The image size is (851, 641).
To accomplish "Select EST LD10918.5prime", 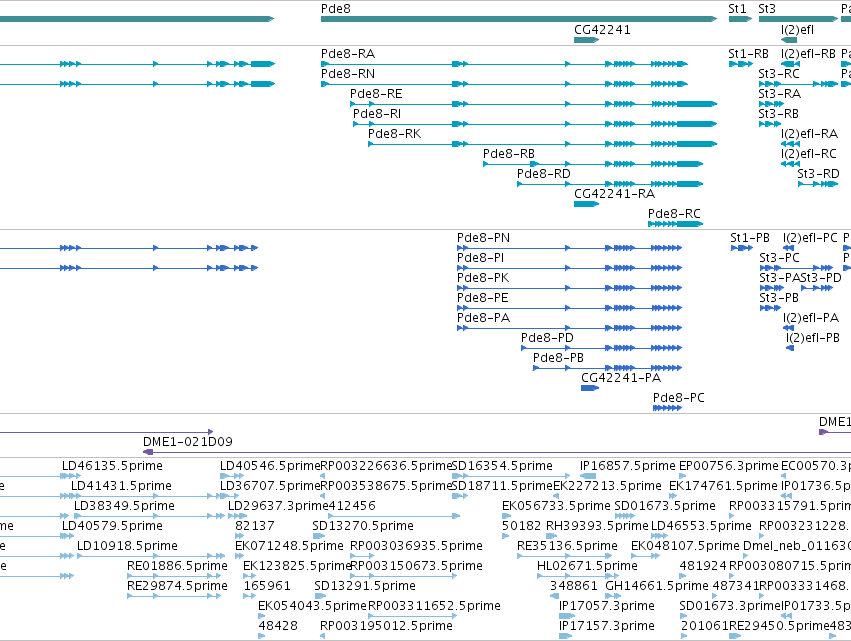I will pyautogui.click(x=127, y=547).
